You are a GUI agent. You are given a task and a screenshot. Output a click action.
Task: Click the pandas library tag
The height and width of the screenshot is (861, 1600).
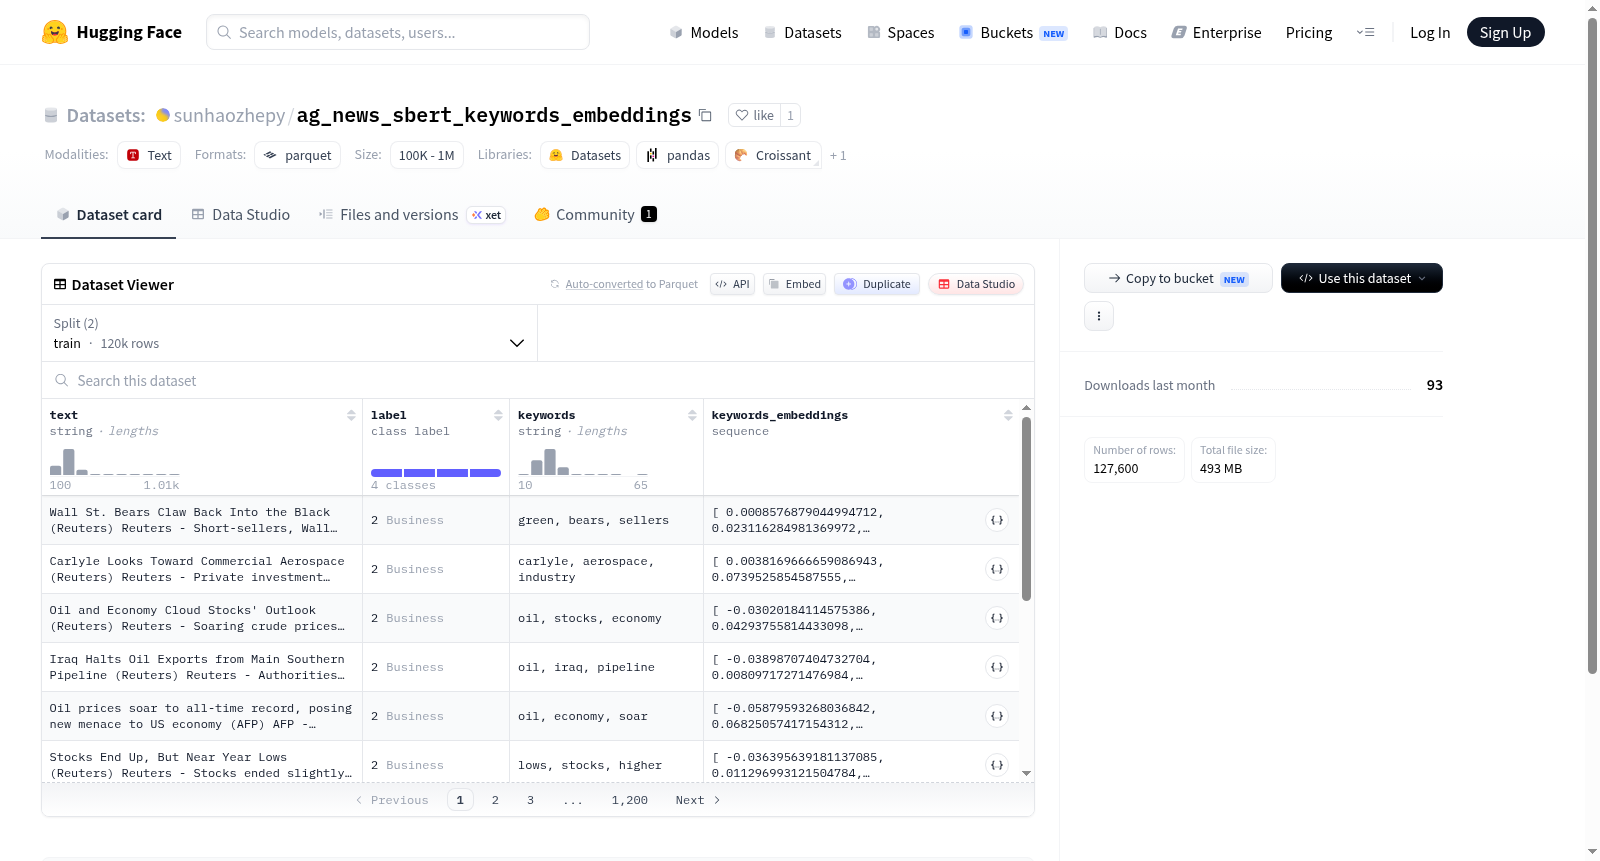pos(677,155)
